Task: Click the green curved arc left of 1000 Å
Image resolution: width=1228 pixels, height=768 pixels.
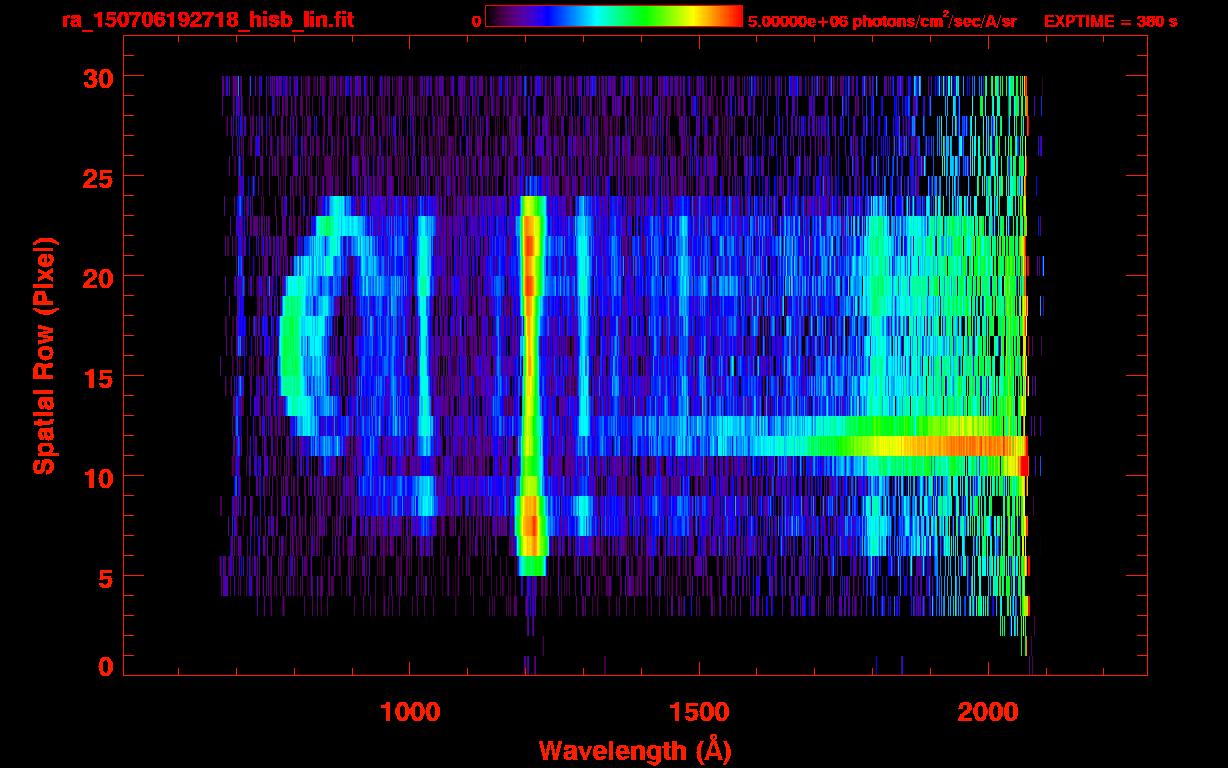Action: tap(290, 350)
